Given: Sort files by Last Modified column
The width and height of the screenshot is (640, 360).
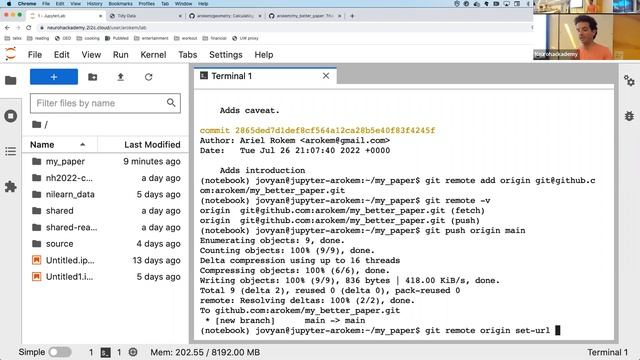Looking at the screenshot, I should pos(152,144).
